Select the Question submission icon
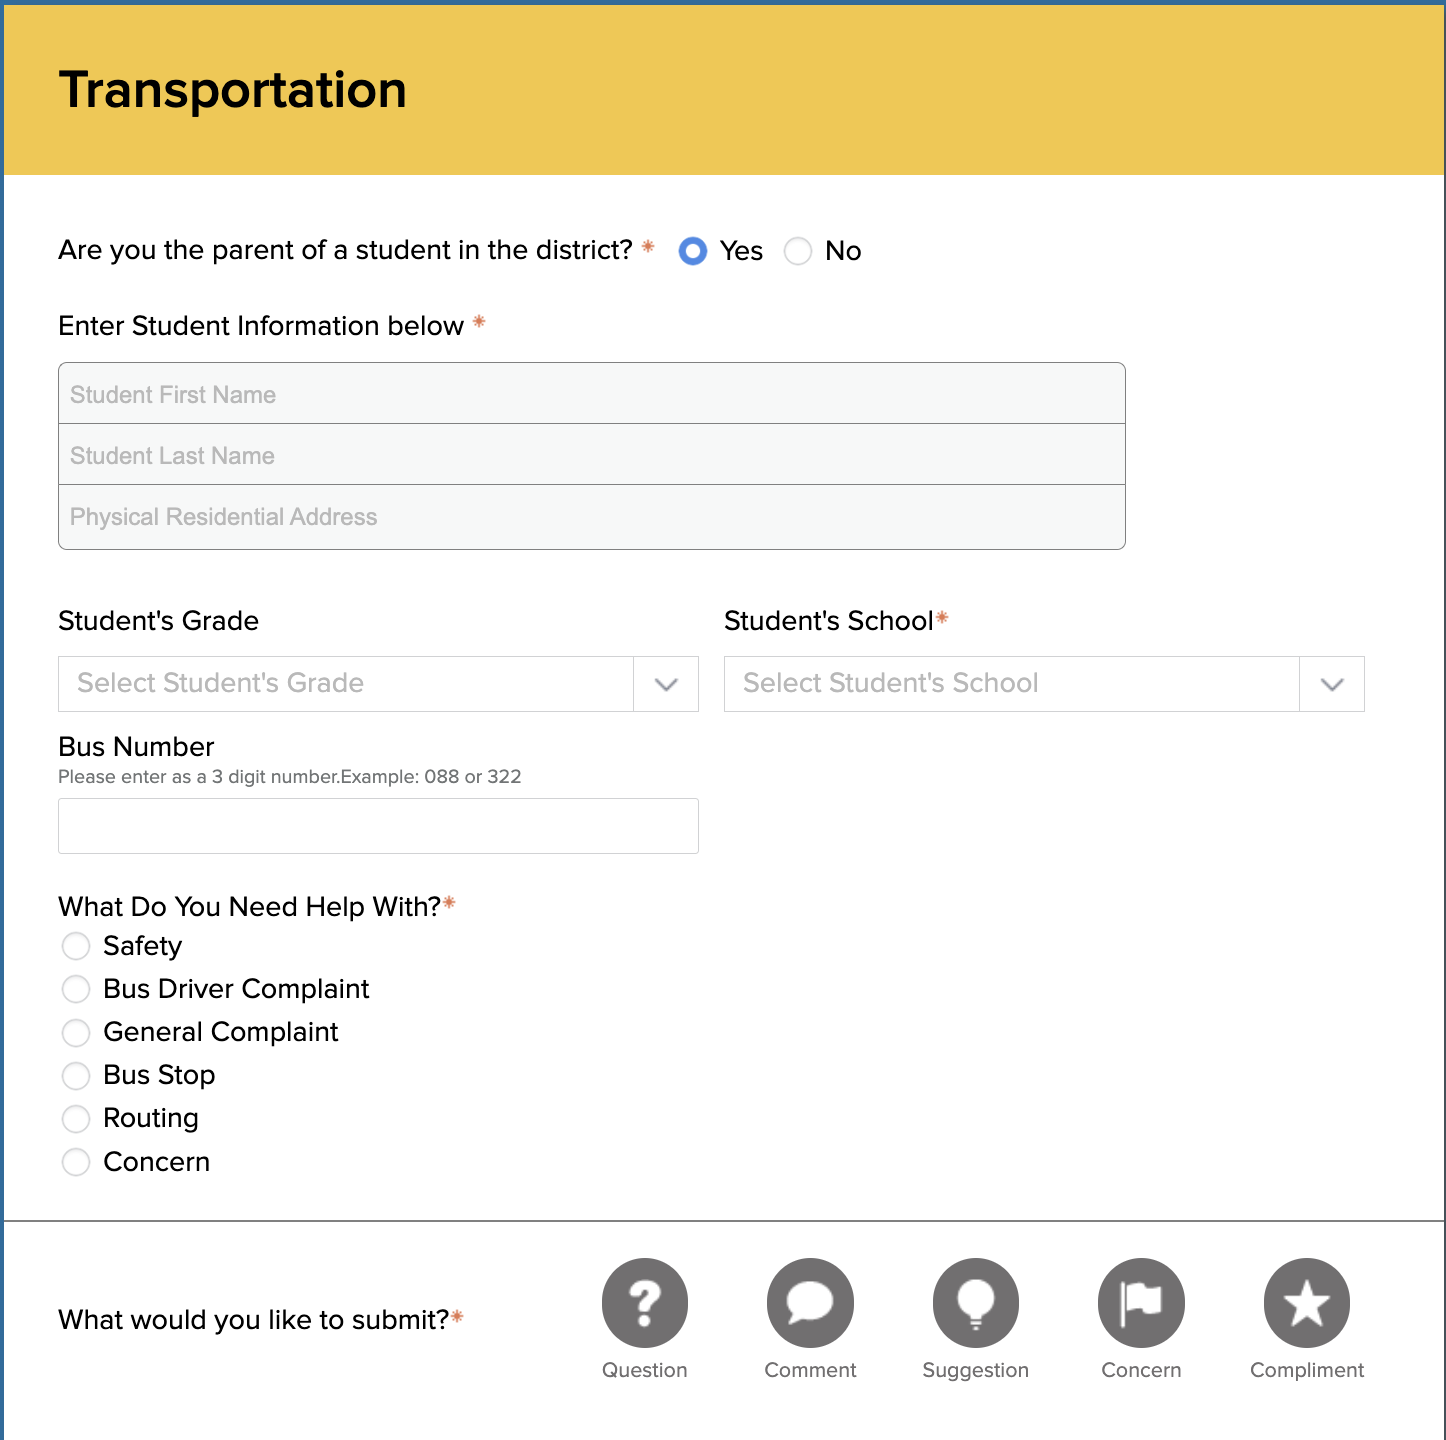This screenshot has height=1440, width=1446. pos(644,1302)
